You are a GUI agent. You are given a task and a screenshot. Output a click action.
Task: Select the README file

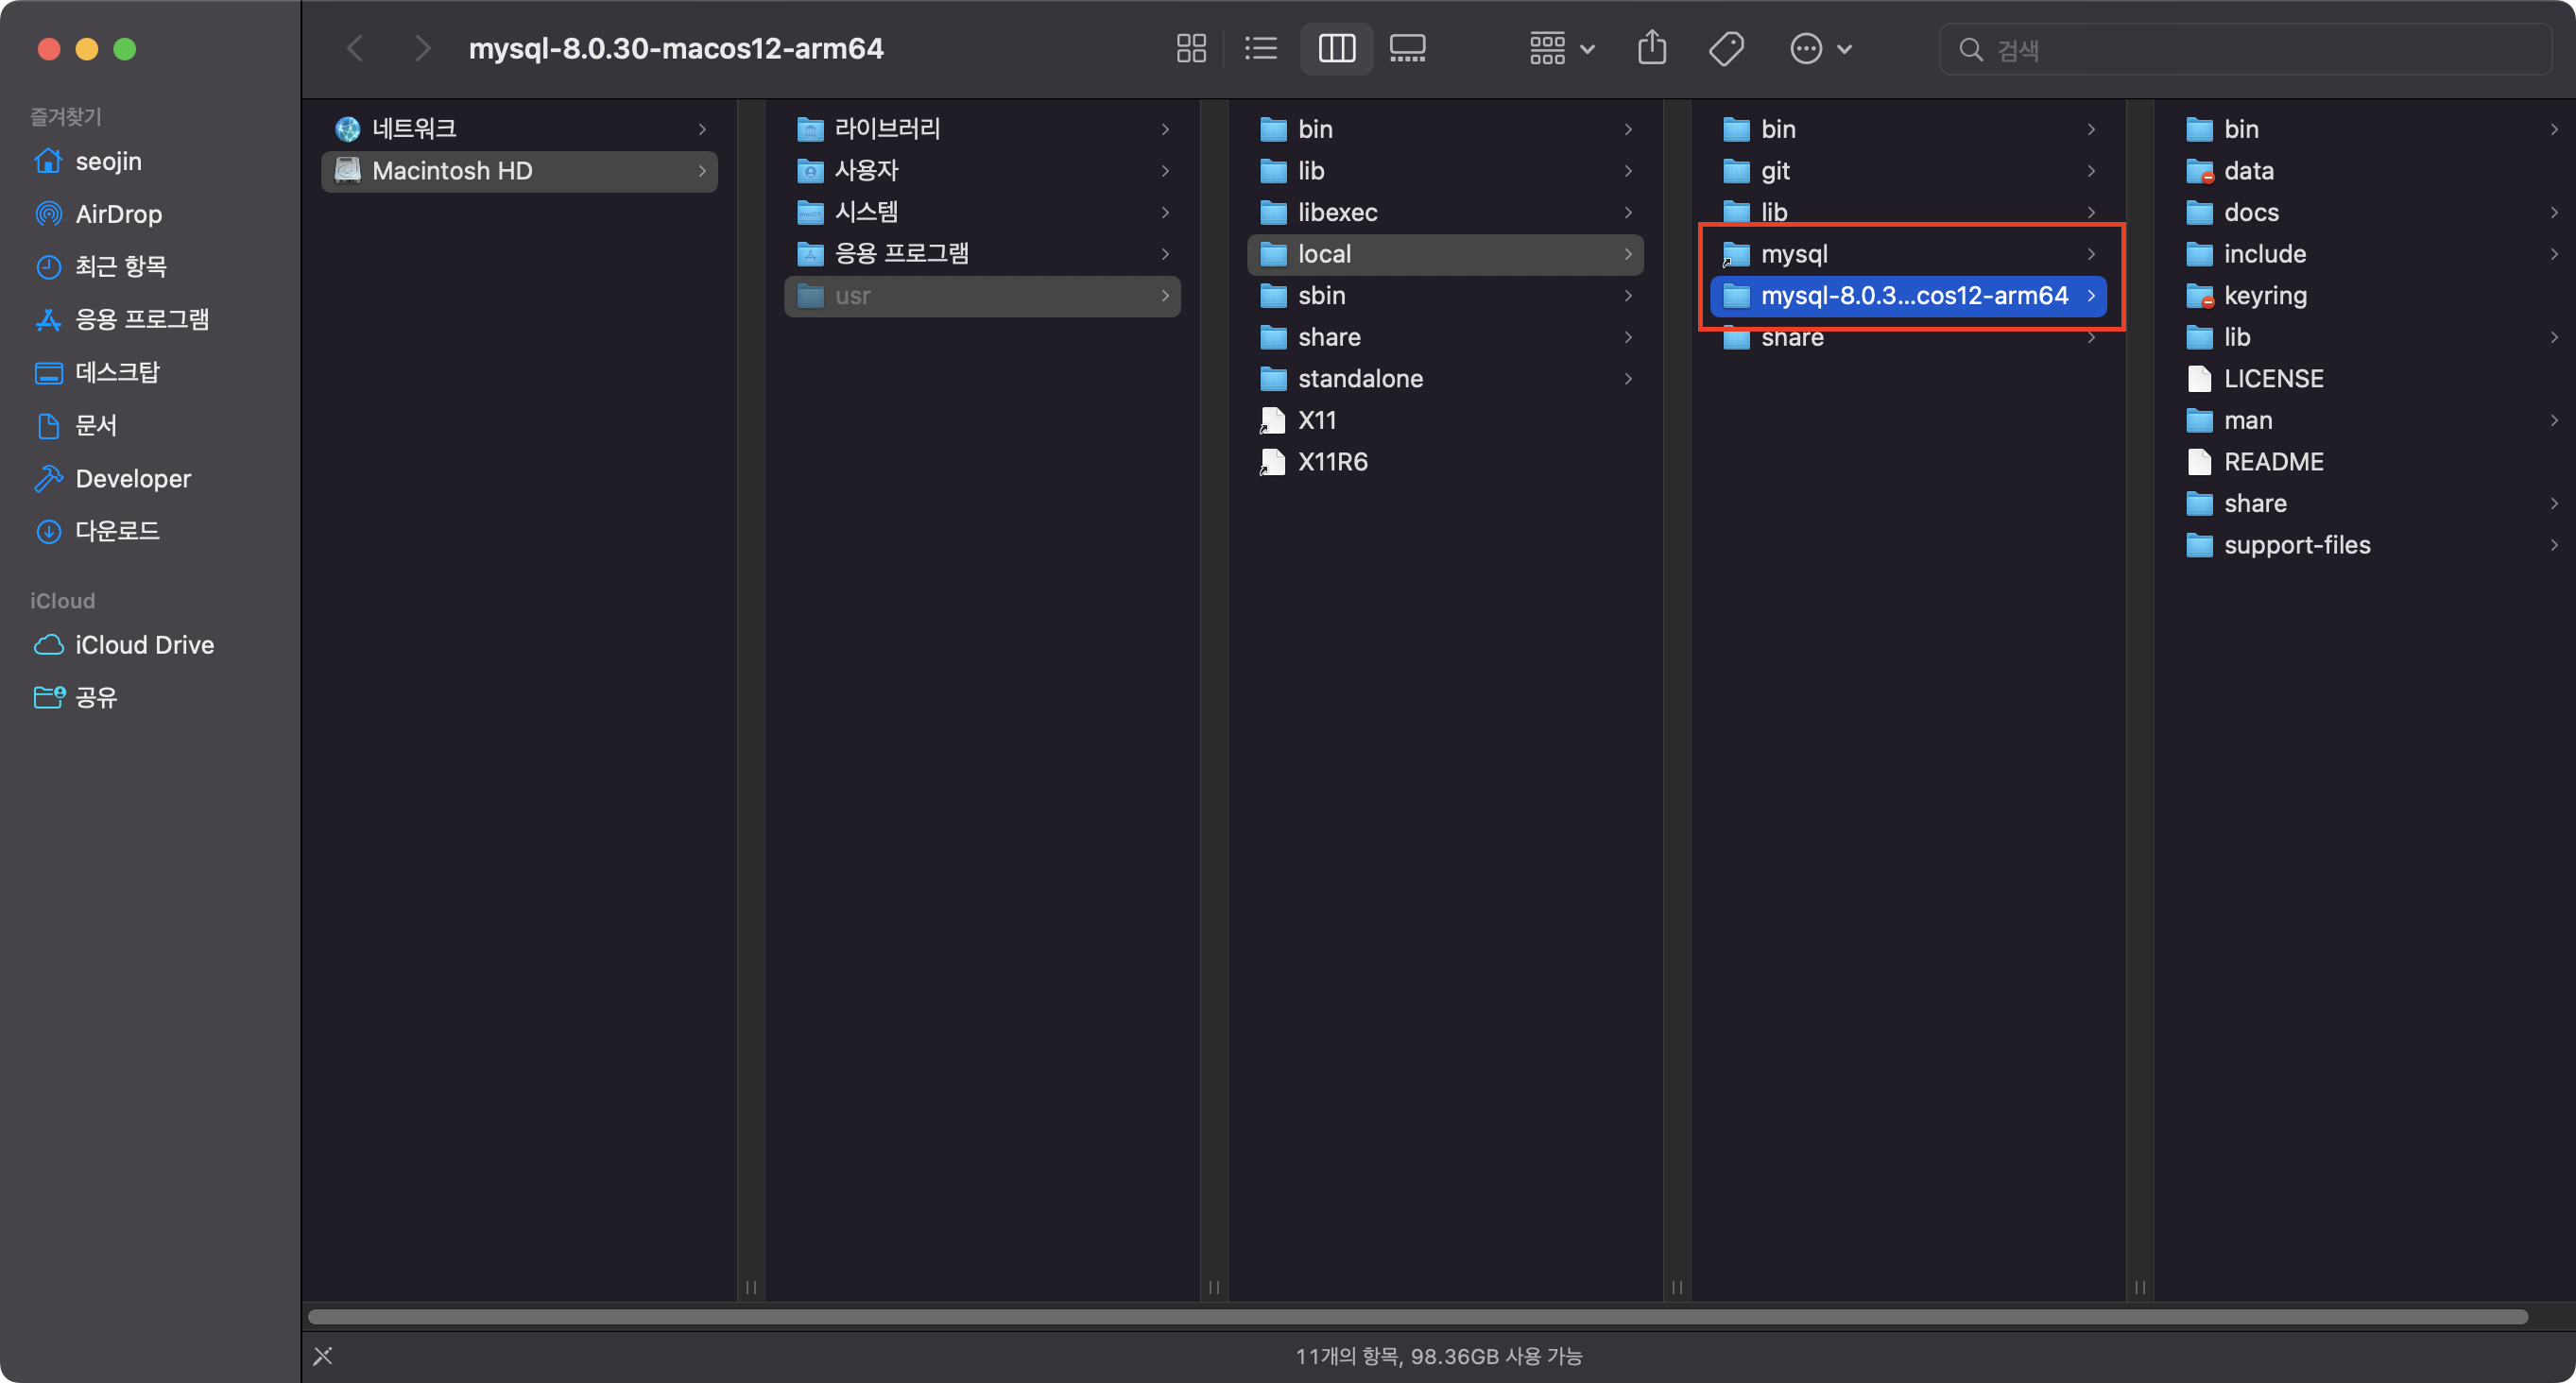2273,462
